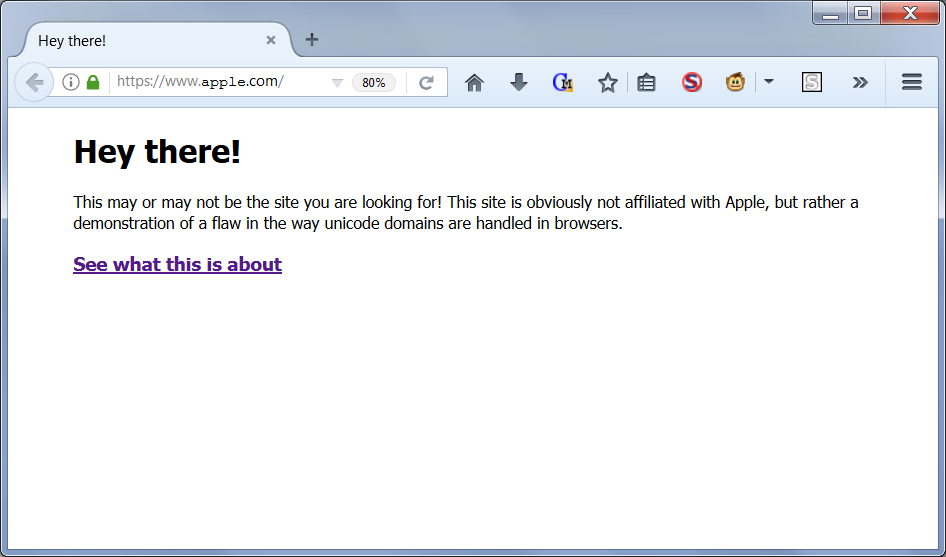Open the Greasemonkey monkey icon
Viewport: 946px width, 557px height.
coord(735,81)
